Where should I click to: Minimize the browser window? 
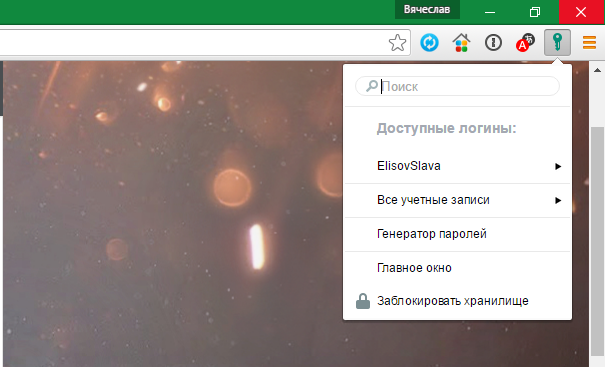coord(490,12)
